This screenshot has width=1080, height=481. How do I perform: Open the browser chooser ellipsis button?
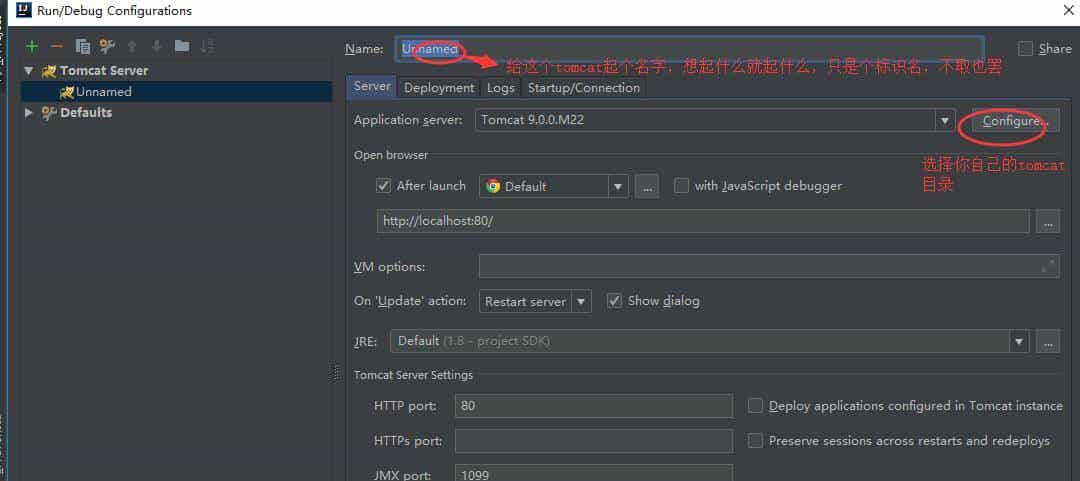647,186
